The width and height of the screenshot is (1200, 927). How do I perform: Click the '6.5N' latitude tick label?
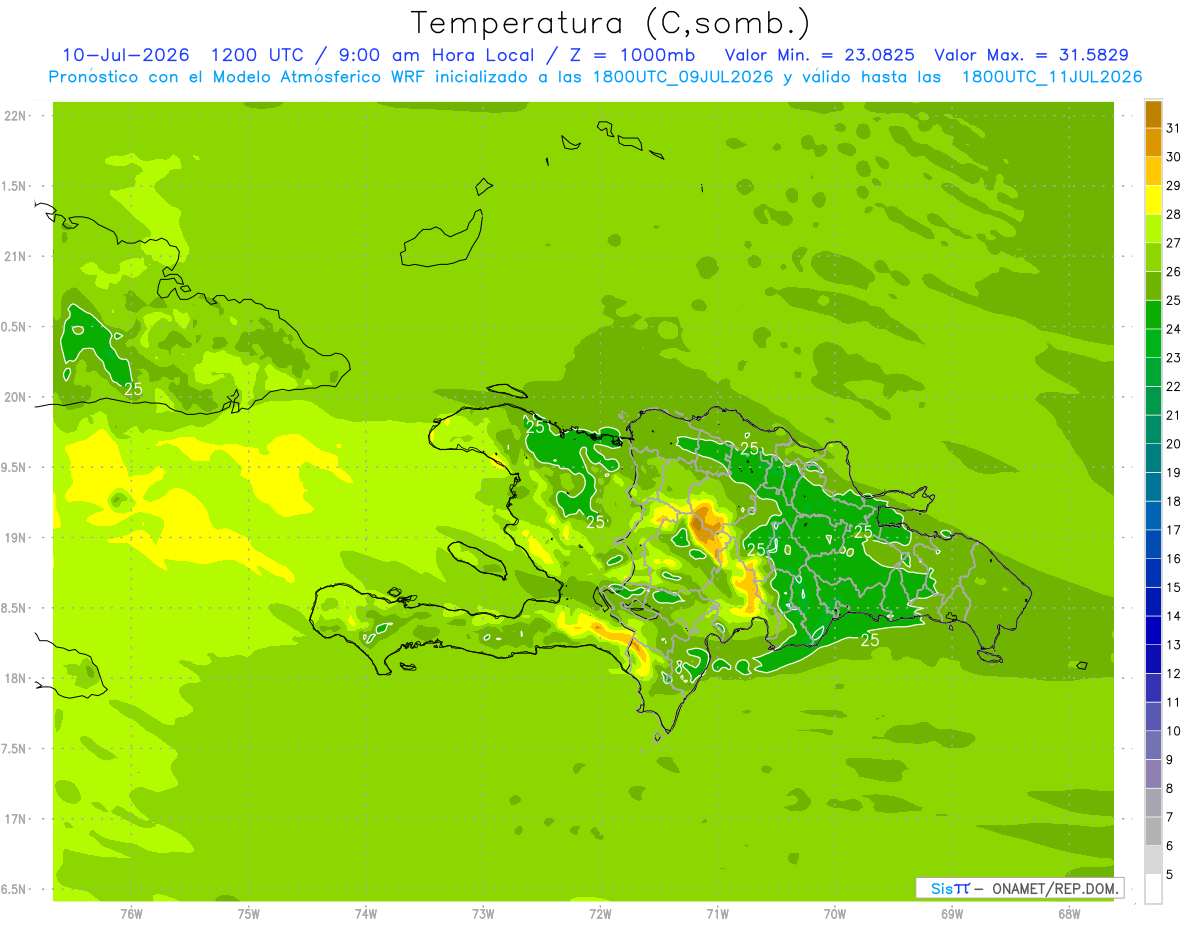(13, 890)
